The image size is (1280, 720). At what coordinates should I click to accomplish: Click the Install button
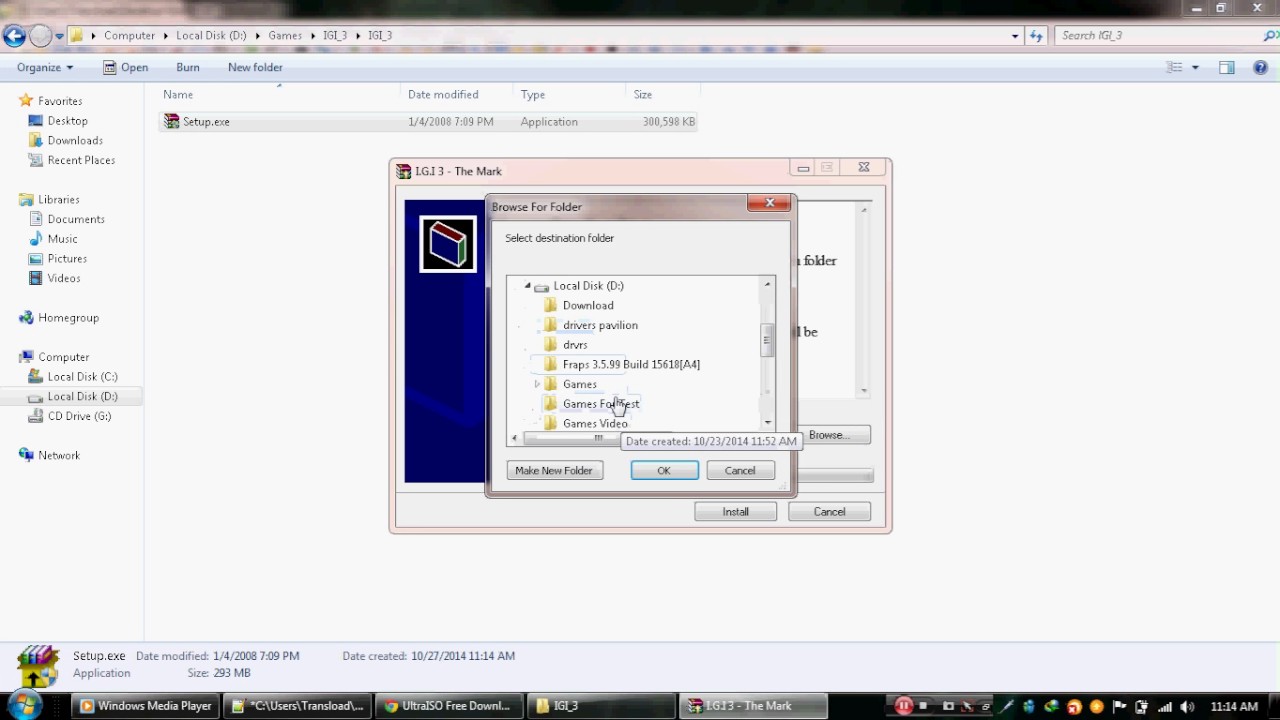735,512
